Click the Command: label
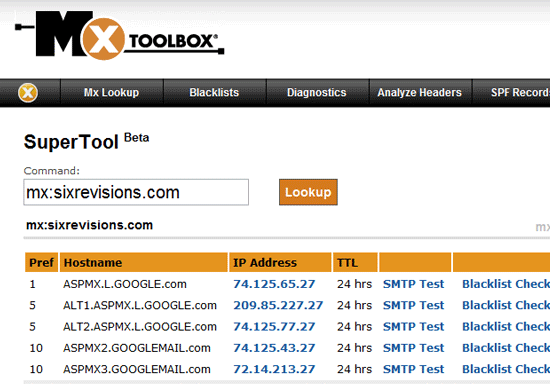The width and height of the screenshot is (550, 384). 52,171
